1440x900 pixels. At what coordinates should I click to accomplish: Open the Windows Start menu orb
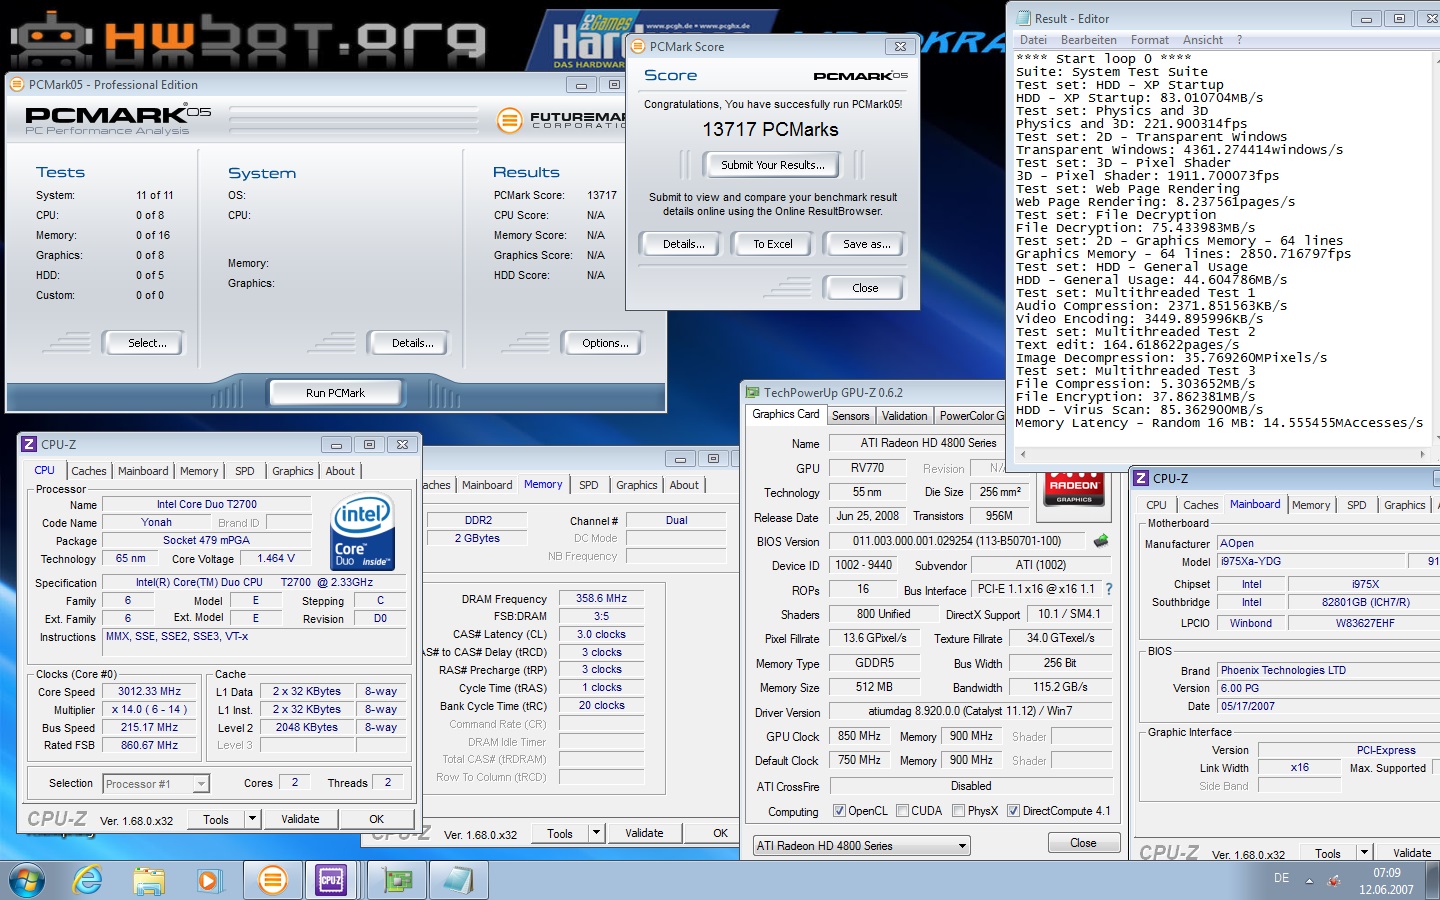pos(26,880)
